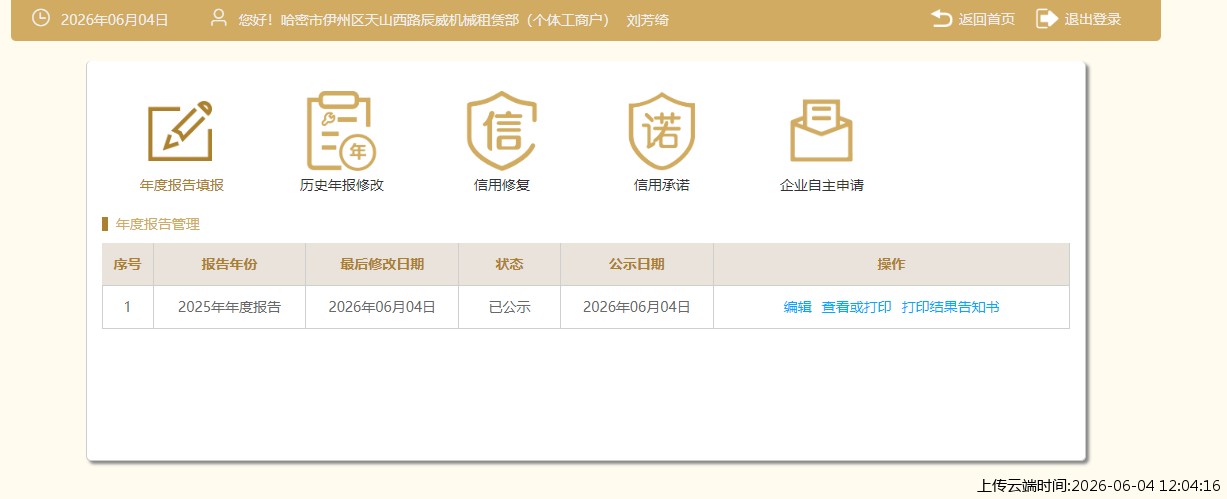This screenshot has height=499, width=1227.
Task: Select the 年度报告填报 label
Action: [181, 185]
